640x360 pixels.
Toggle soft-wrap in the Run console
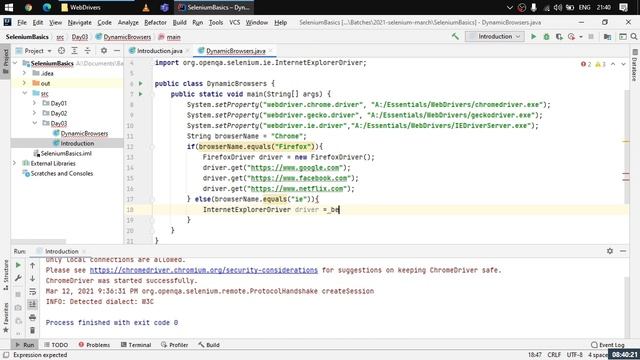point(32,291)
